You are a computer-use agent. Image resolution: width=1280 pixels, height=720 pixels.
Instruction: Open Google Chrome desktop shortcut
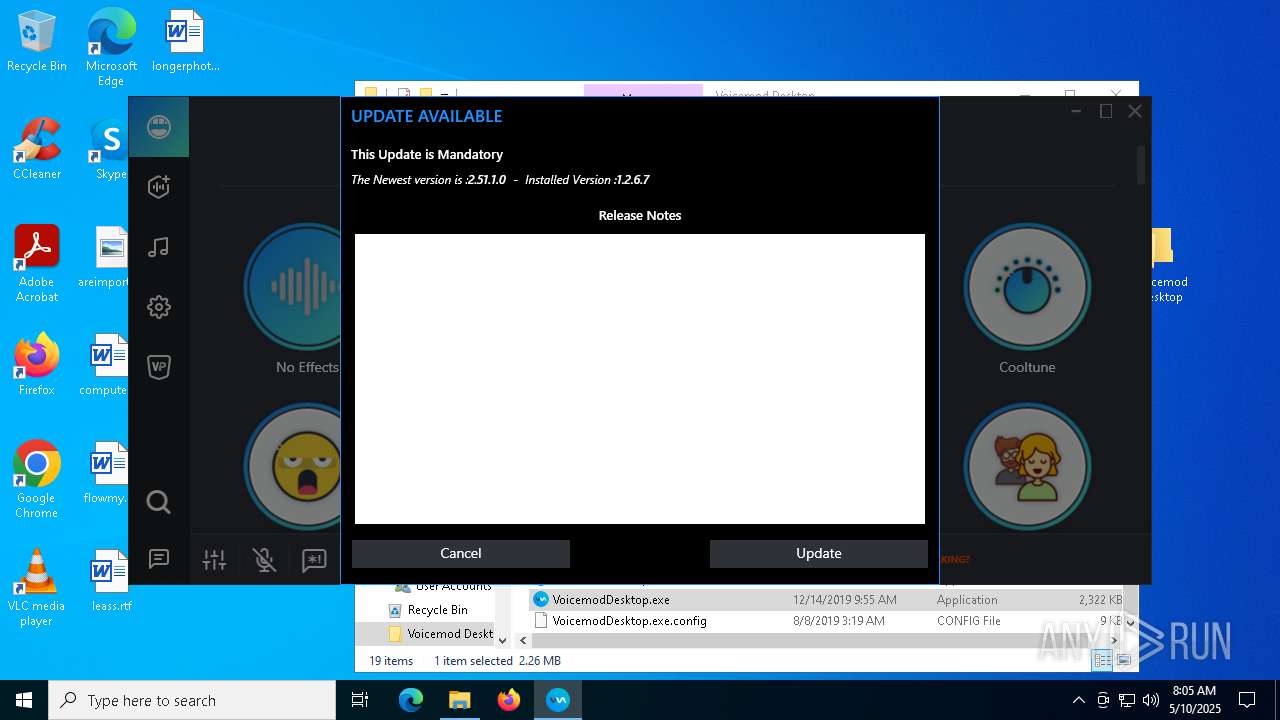(x=37, y=480)
